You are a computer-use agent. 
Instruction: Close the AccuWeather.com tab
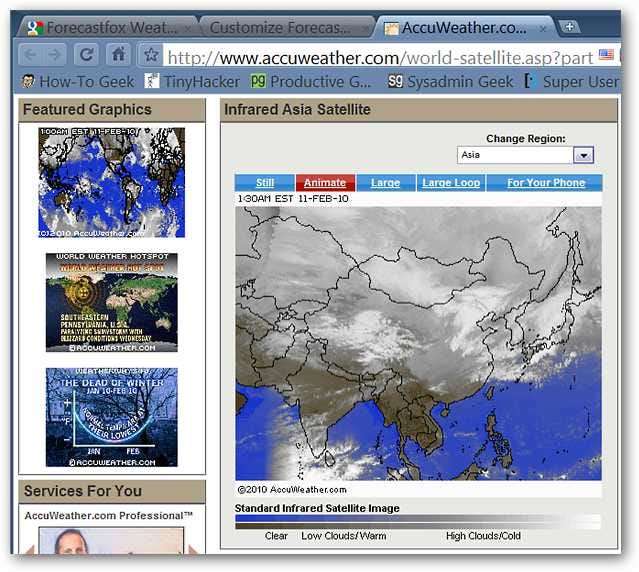click(542, 29)
